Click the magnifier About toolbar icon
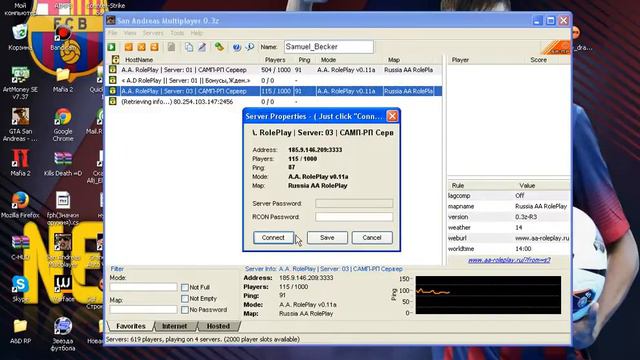The image size is (640, 360). click(x=249, y=47)
